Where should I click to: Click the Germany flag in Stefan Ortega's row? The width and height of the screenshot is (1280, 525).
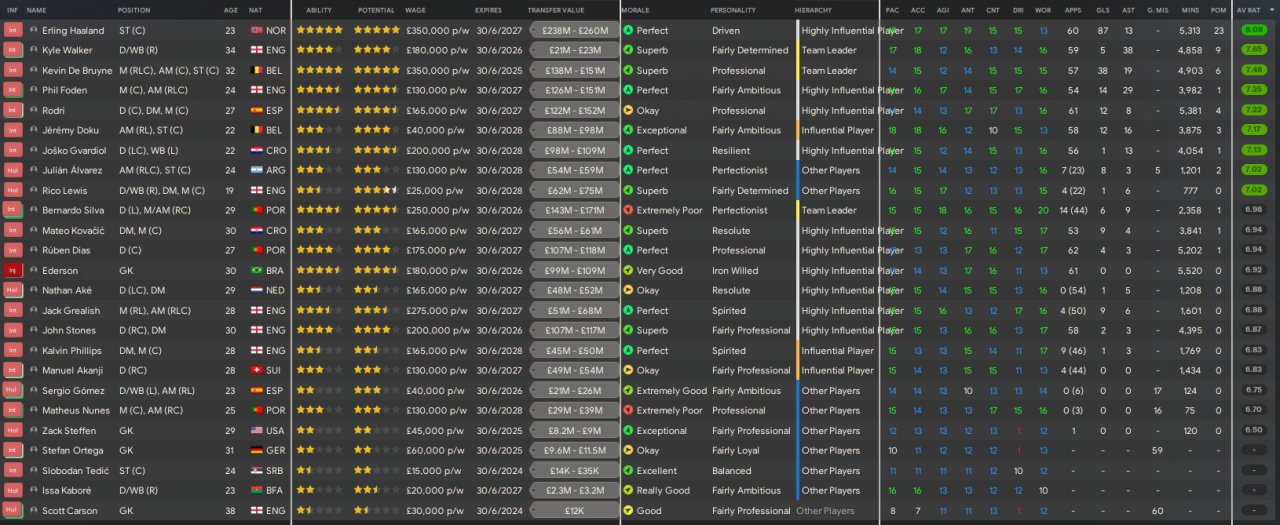point(256,450)
